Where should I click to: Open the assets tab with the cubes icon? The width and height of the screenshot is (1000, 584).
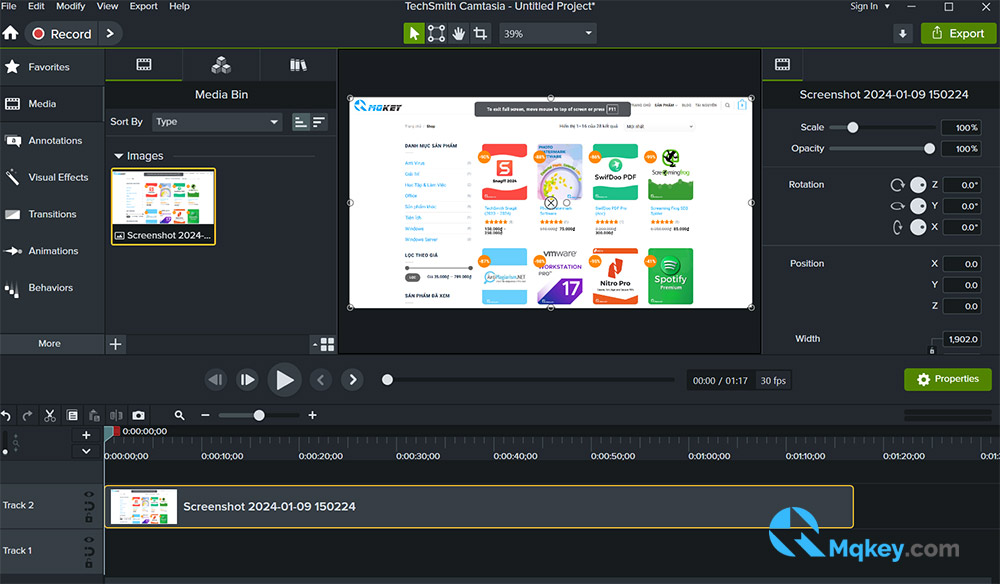(221, 64)
